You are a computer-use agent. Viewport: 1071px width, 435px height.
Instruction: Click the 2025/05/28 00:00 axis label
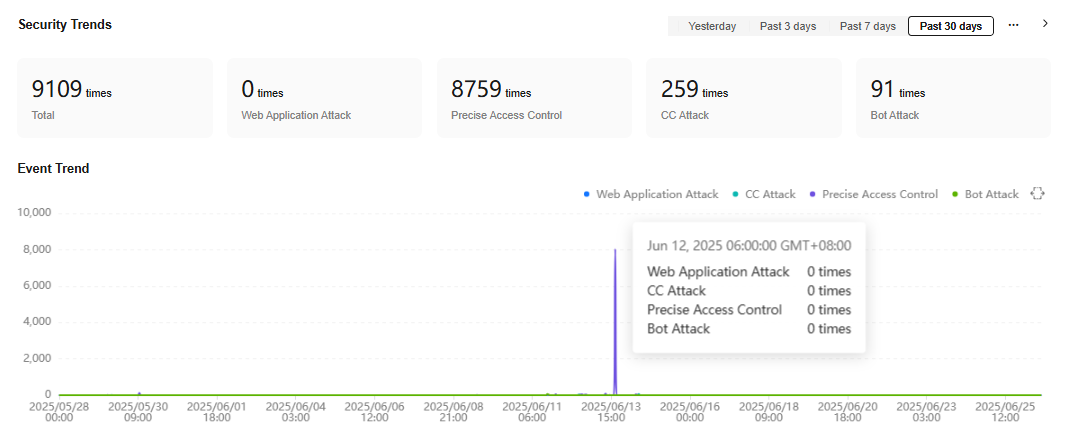(59, 411)
